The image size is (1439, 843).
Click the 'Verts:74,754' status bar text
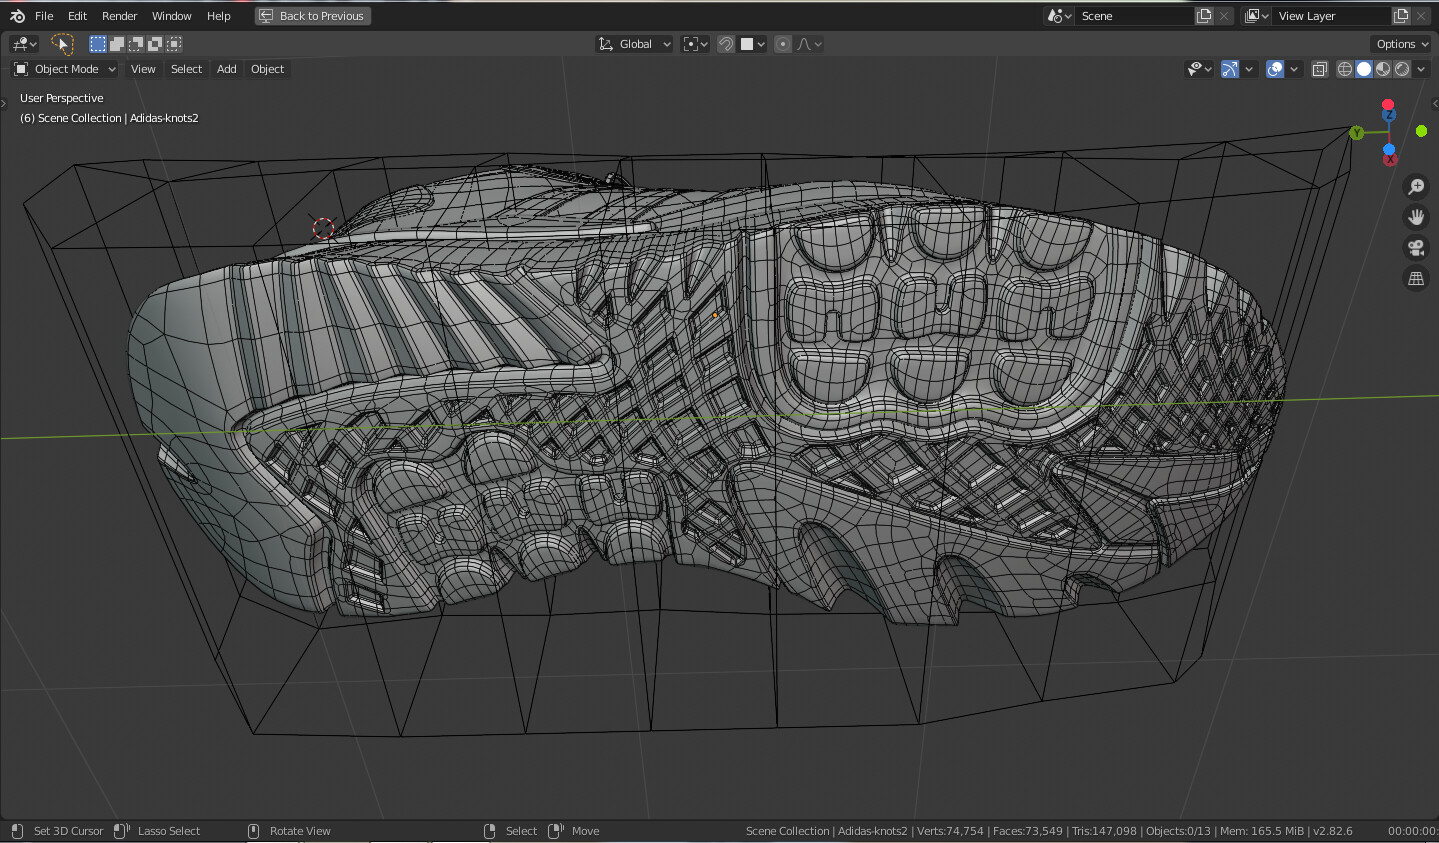(x=950, y=831)
